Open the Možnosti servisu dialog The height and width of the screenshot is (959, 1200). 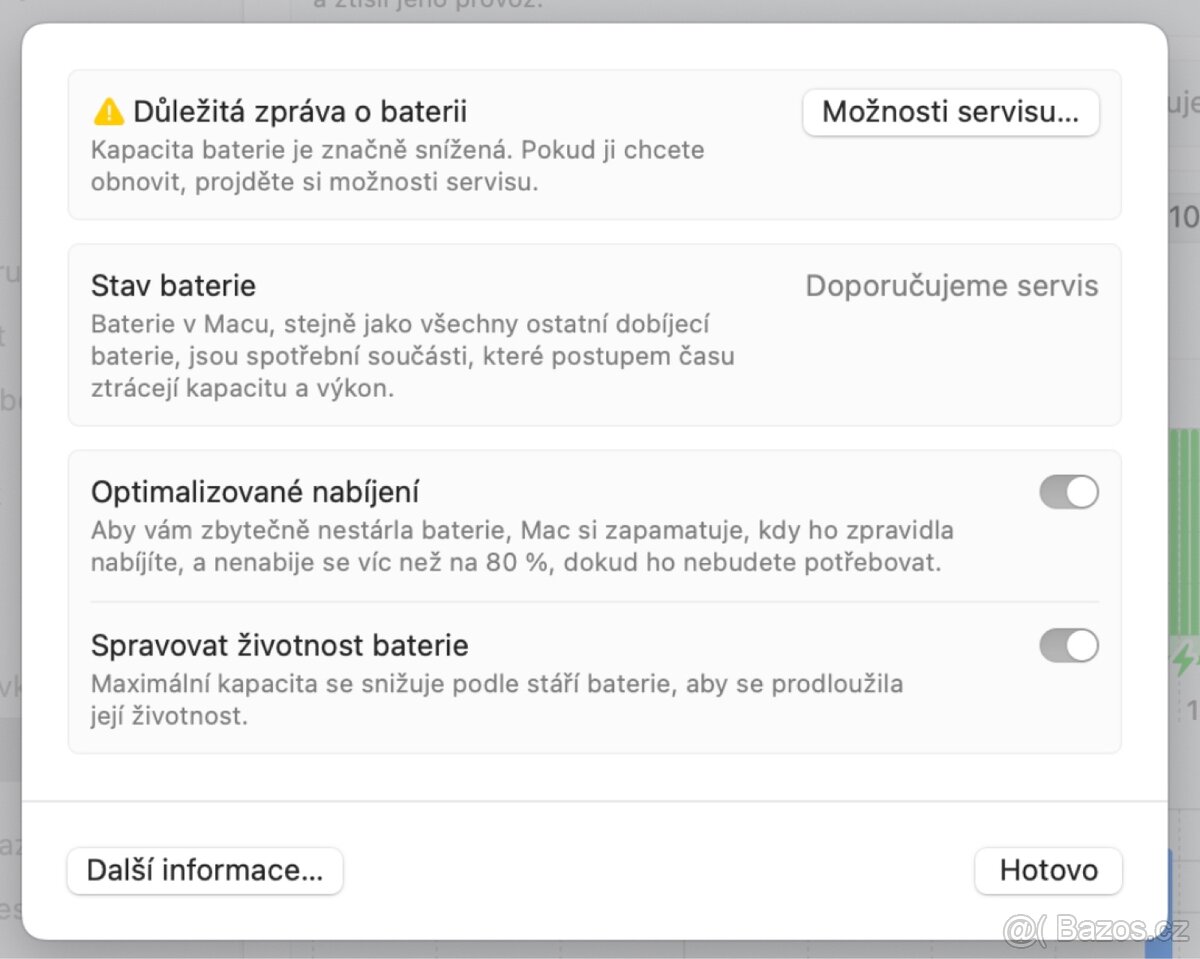pyautogui.click(x=950, y=112)
